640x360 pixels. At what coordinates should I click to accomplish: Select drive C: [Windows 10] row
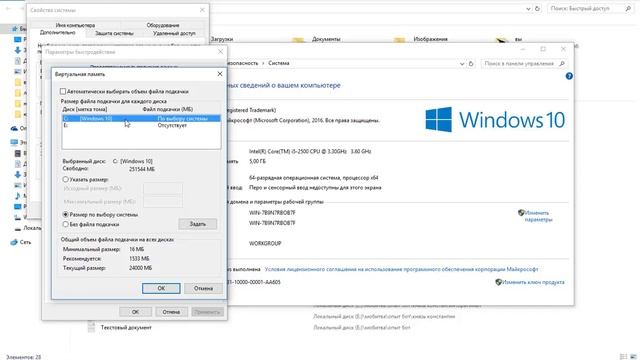141,118
